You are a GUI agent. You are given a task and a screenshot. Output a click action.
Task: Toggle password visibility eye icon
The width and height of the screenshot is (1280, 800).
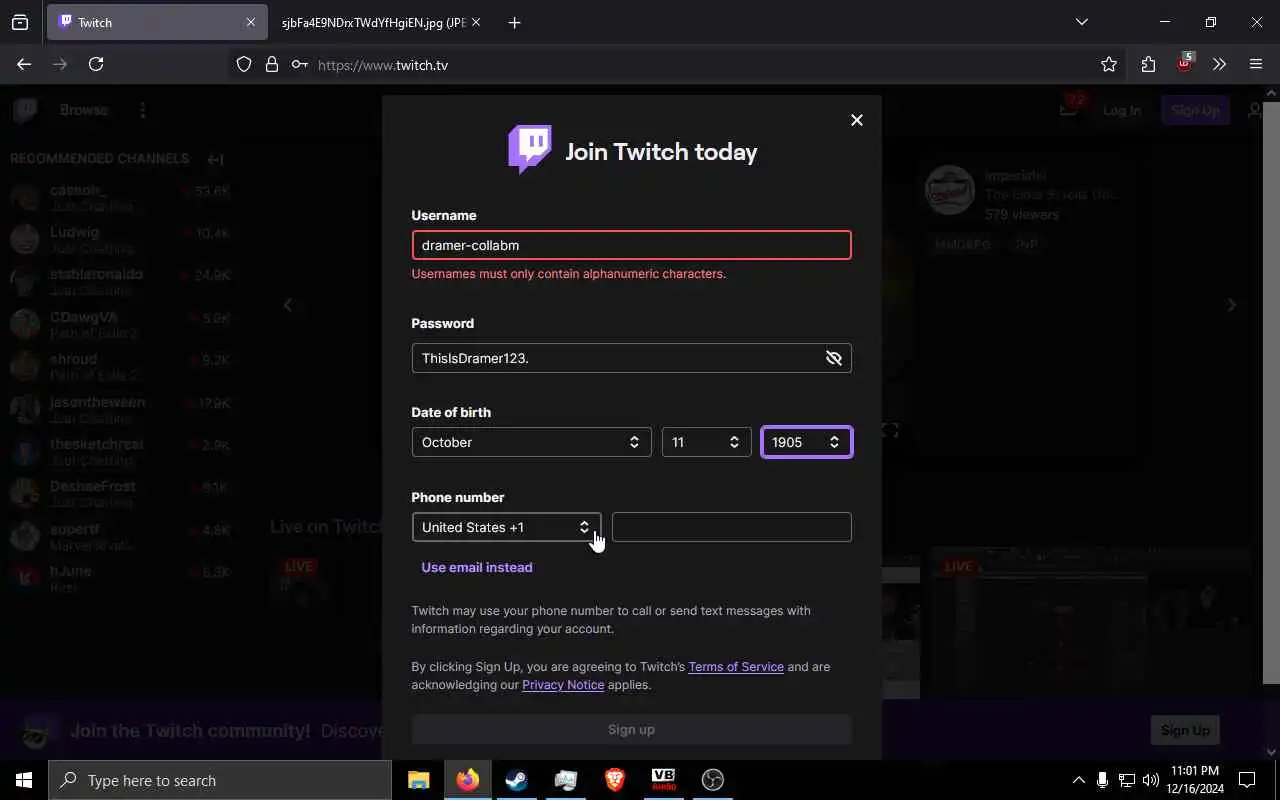coord(834,358)
